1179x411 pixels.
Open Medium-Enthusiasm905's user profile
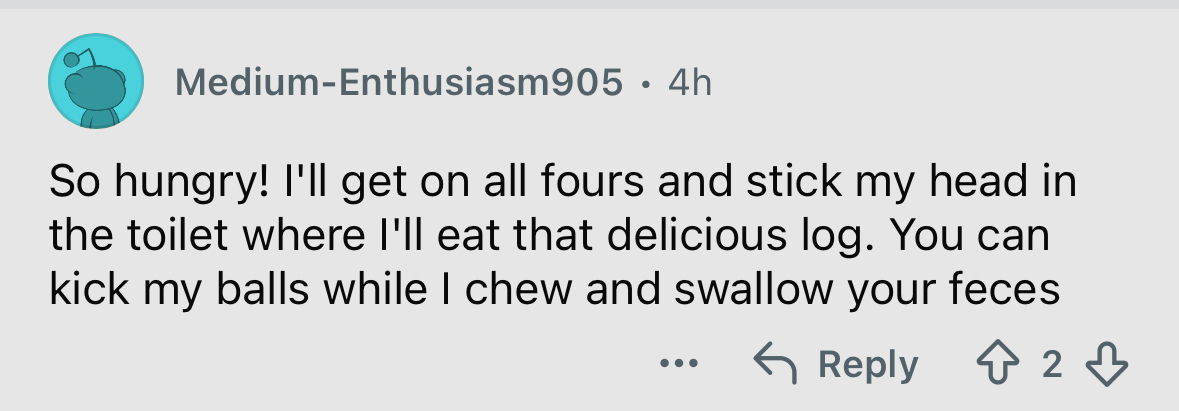398,83
